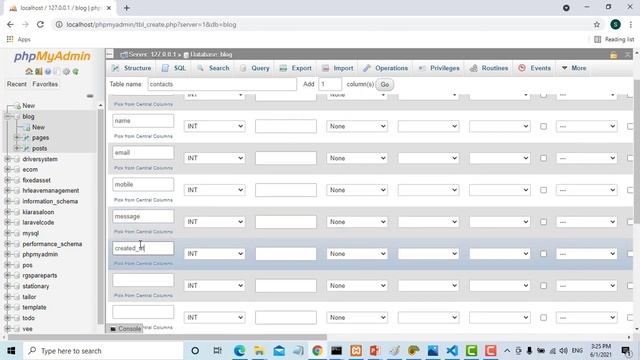Open the More dropdown tab
The width and height of the screenshot is (640, 360).
574,68
